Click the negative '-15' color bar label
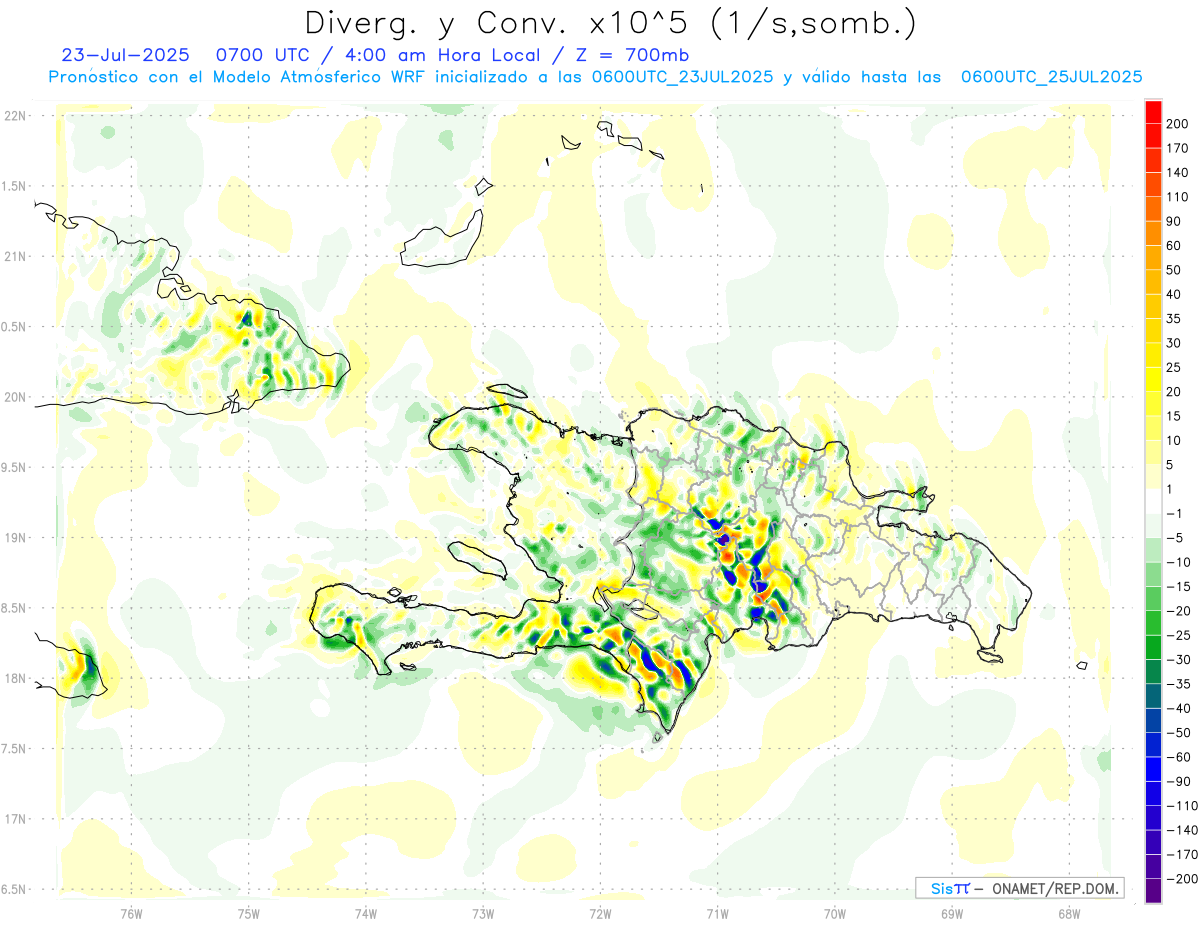1200x927 pixels. (1177, 587)
